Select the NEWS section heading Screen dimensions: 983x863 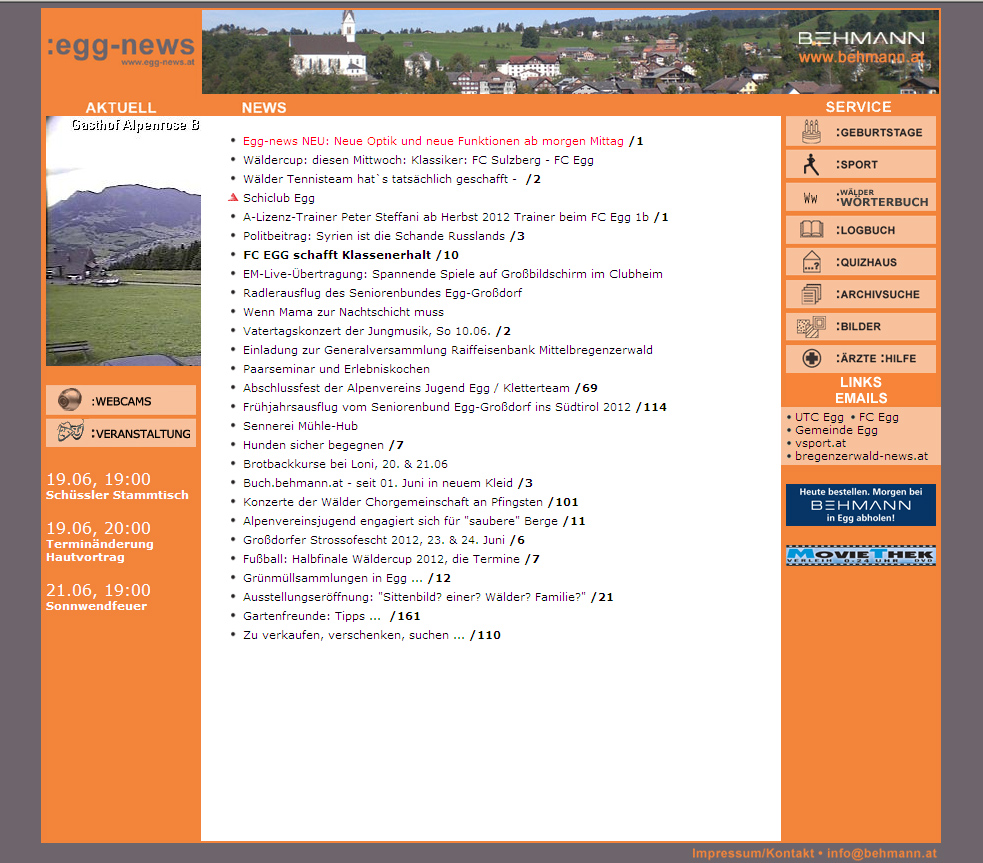point(264,108)
